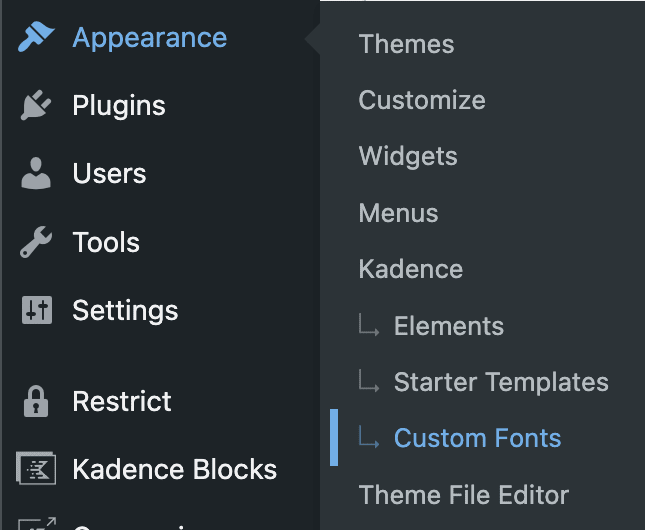Select Kadence in the Appearance submenu

pos(411,269)
